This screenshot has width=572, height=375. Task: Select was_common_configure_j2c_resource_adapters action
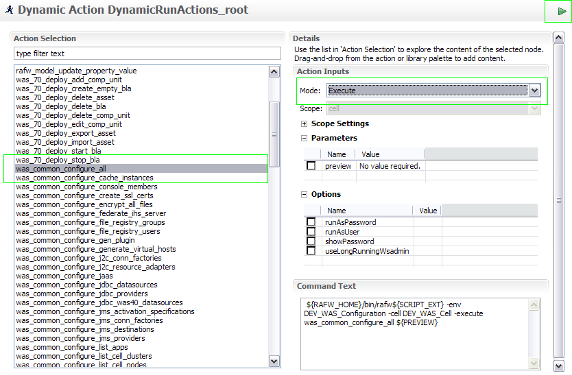(x=95, y=267)
